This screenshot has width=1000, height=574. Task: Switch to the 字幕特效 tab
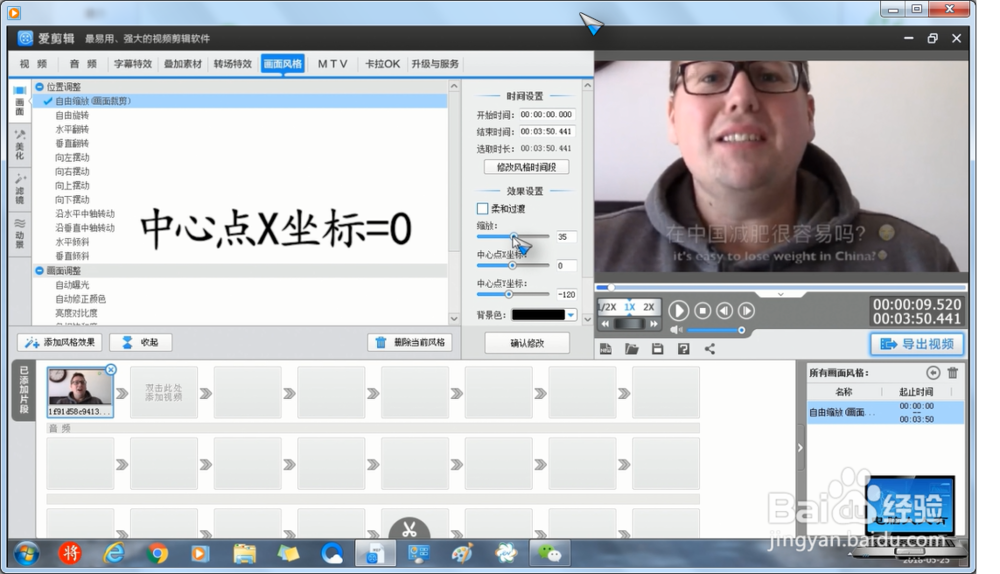(133, 64)
